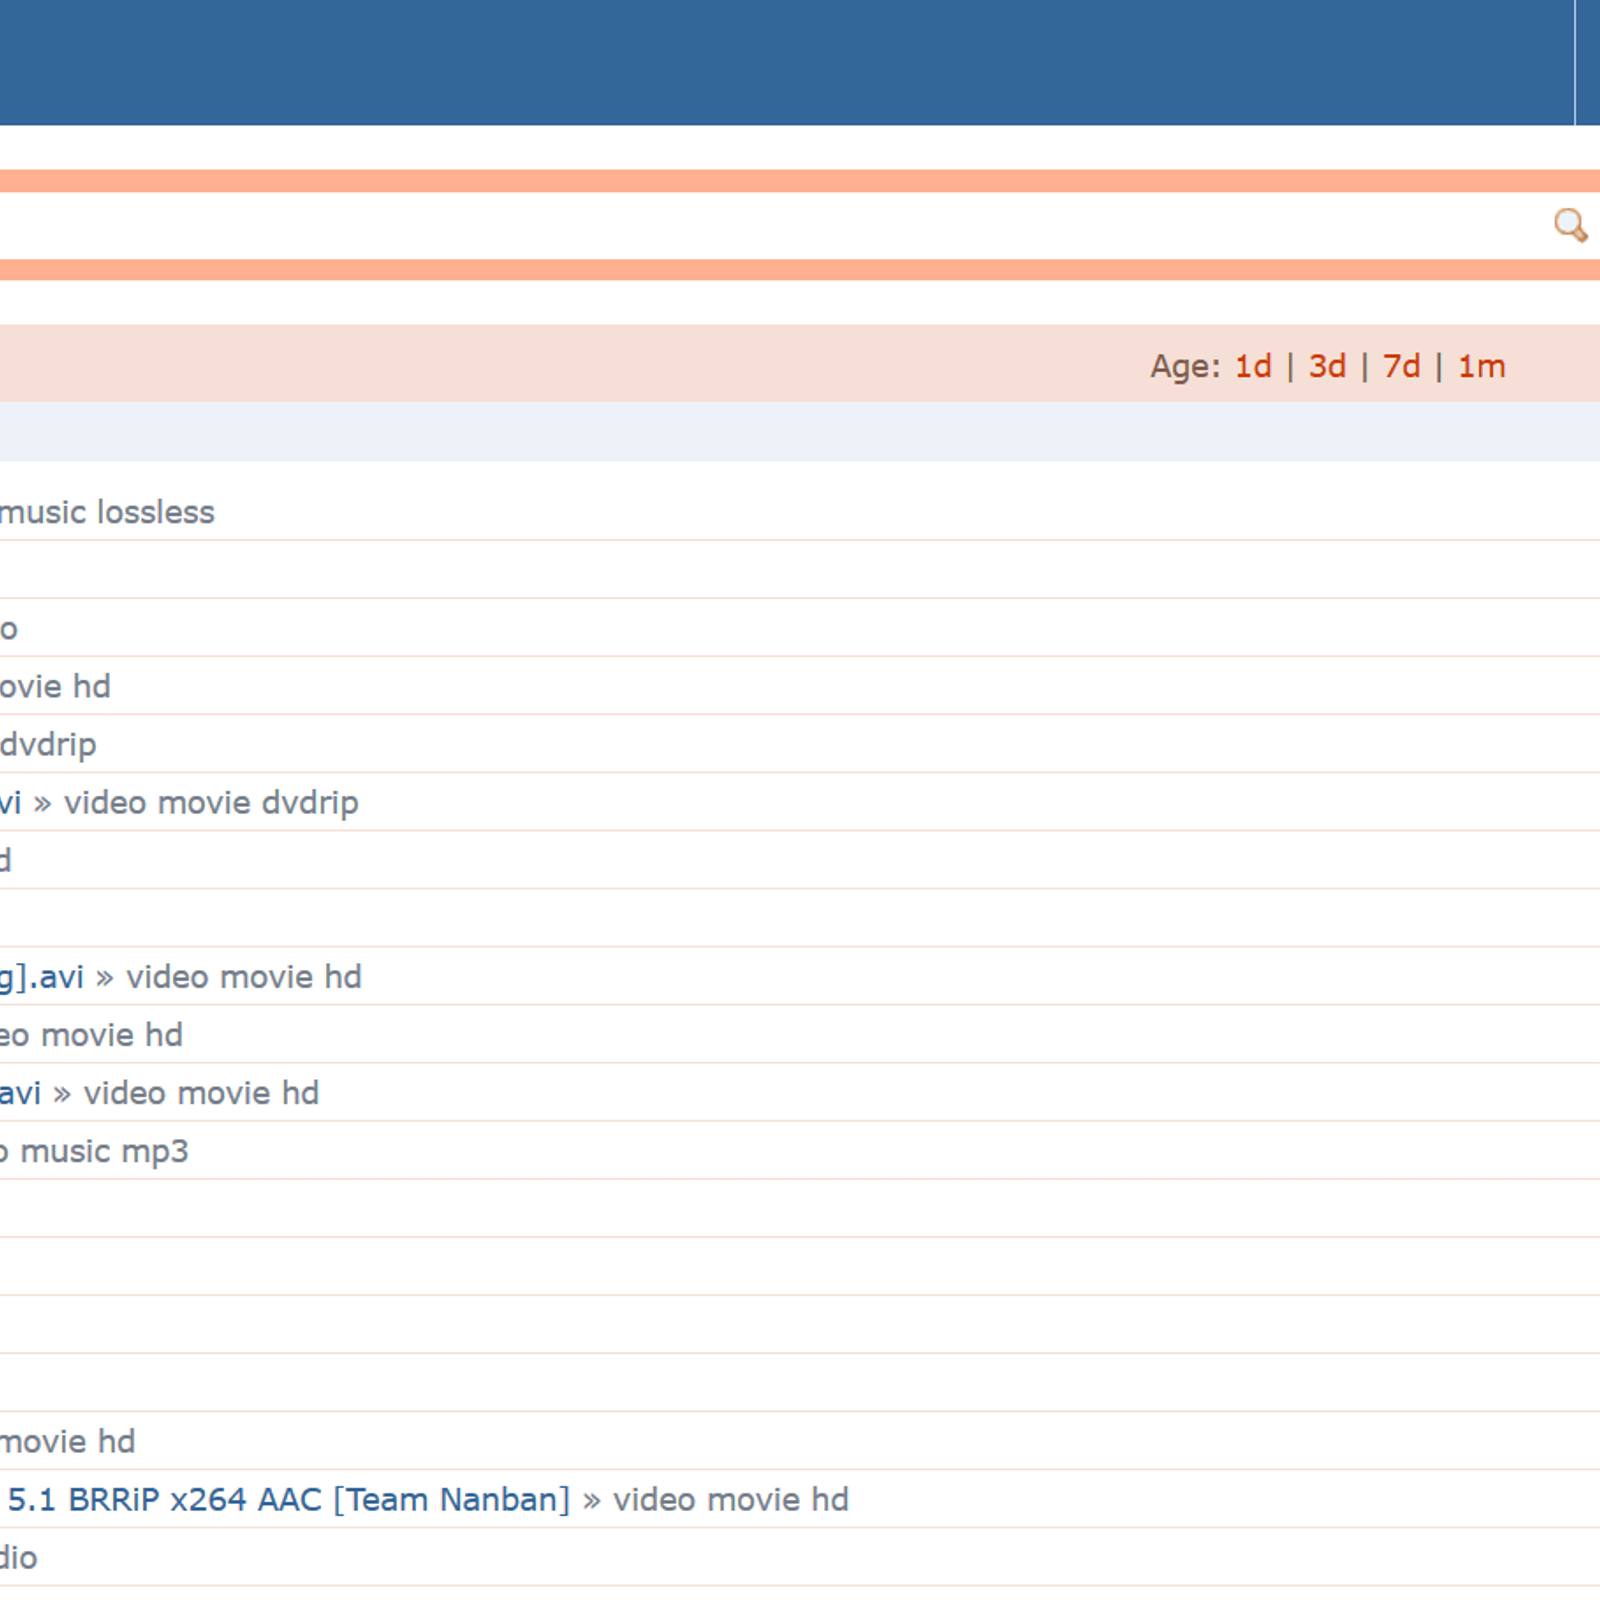Filter results by 3d age
Screen dimensions: 1600x1600
[x=1327, y=366]
